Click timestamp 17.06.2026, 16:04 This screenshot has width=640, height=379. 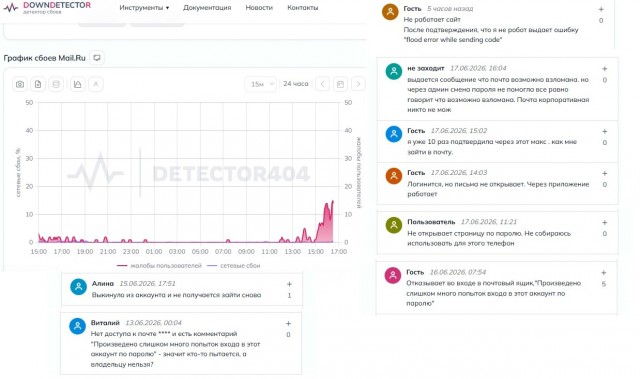click(478, 68)
